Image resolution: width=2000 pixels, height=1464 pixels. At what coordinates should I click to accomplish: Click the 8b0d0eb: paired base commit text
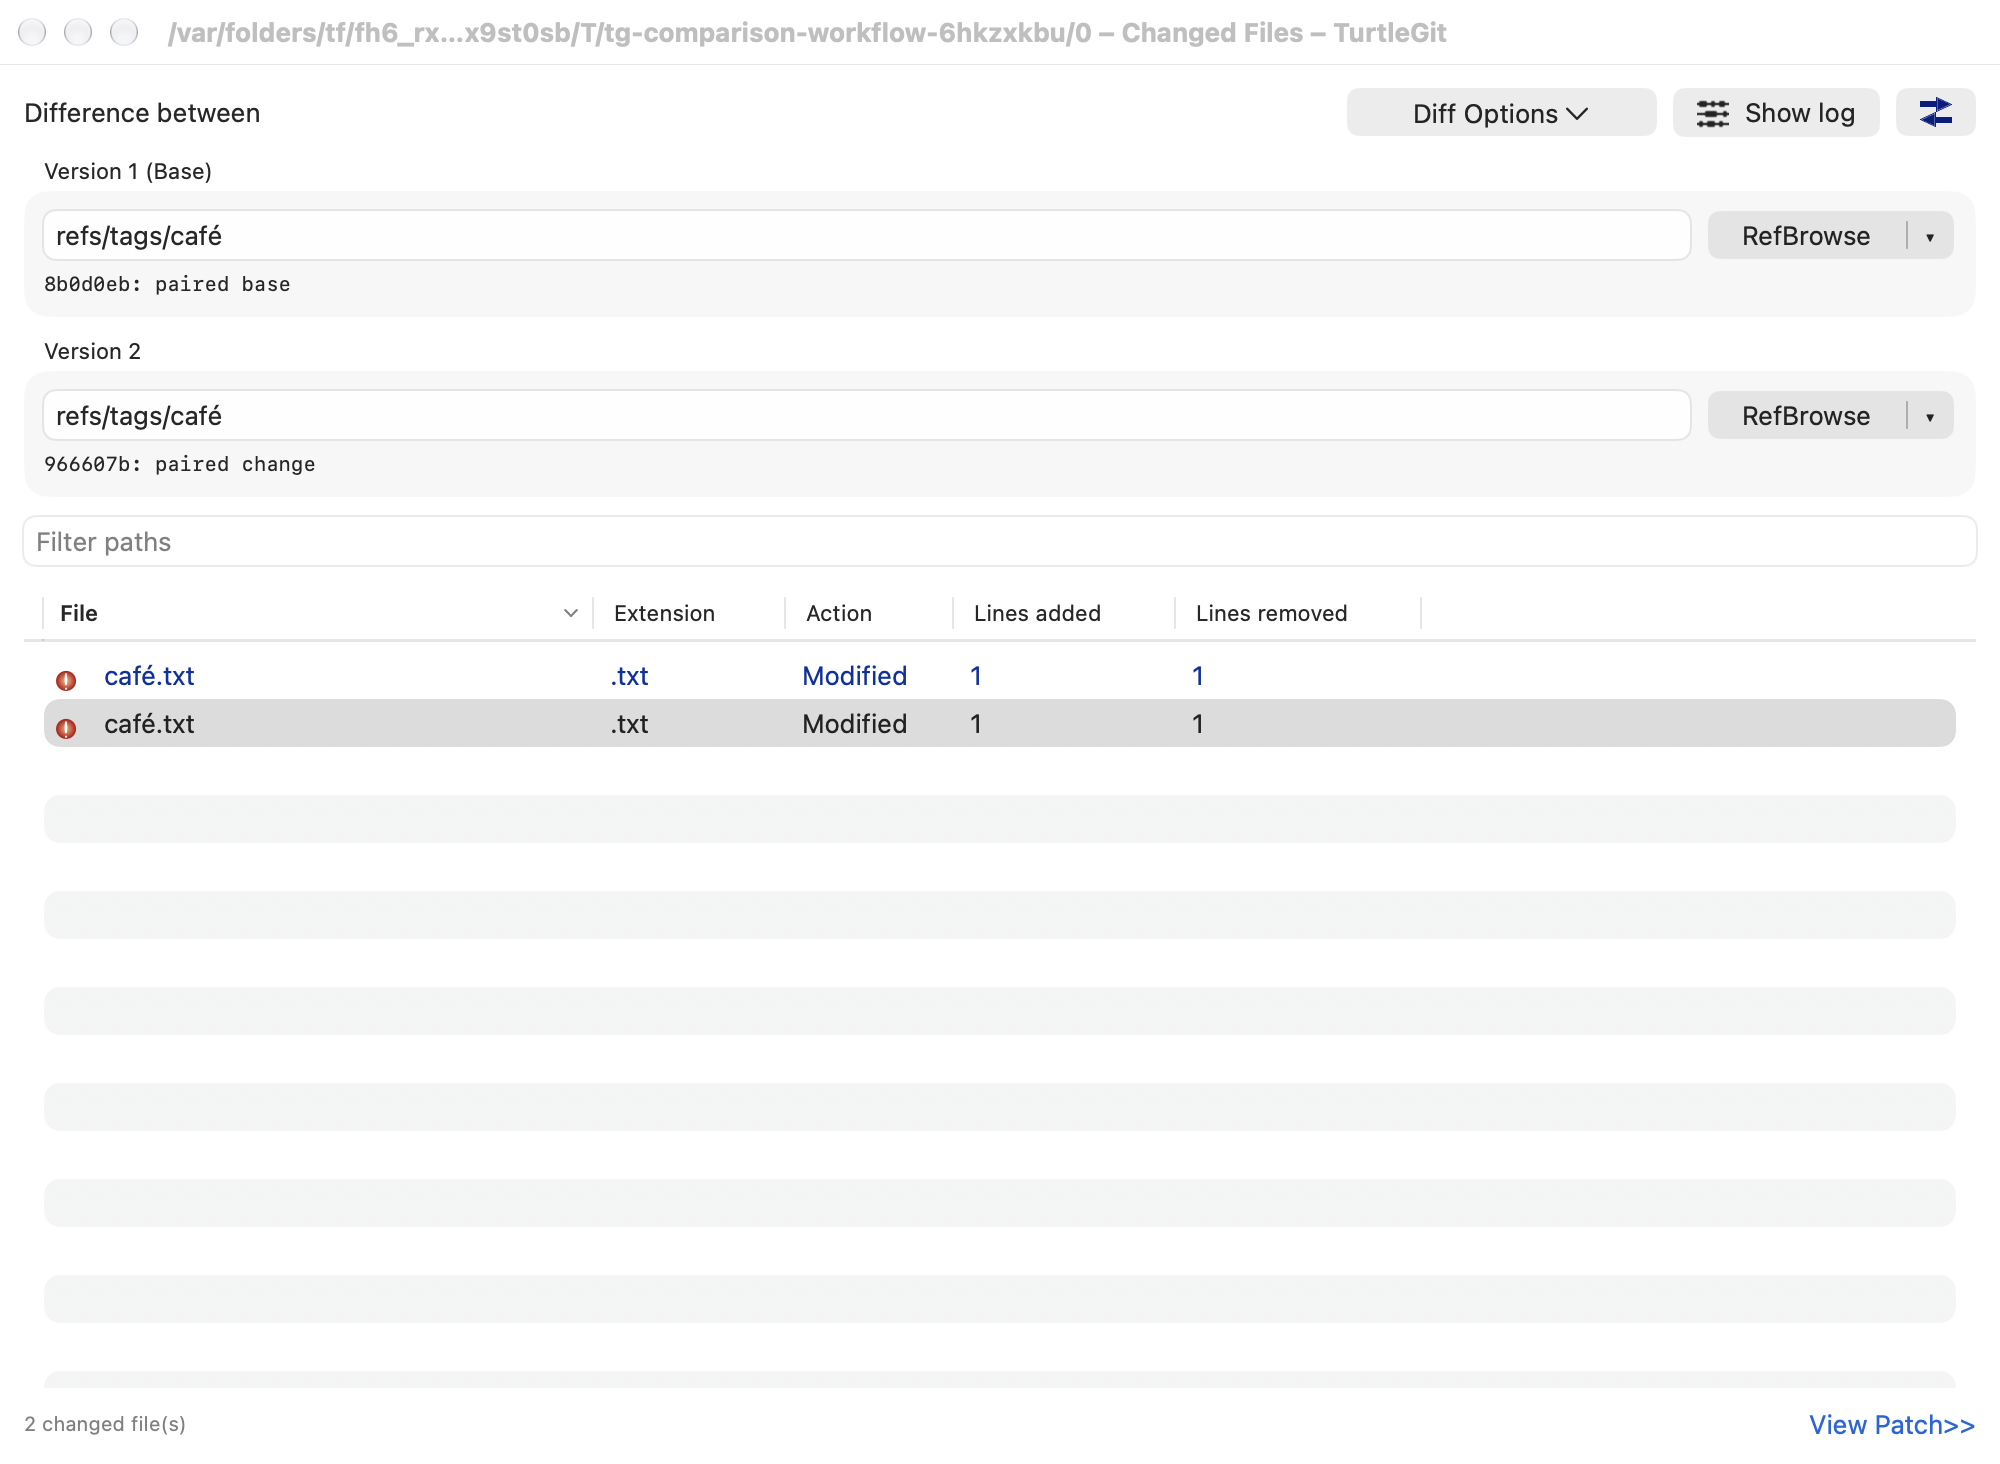pyautogui.click(x=167, y=284)
